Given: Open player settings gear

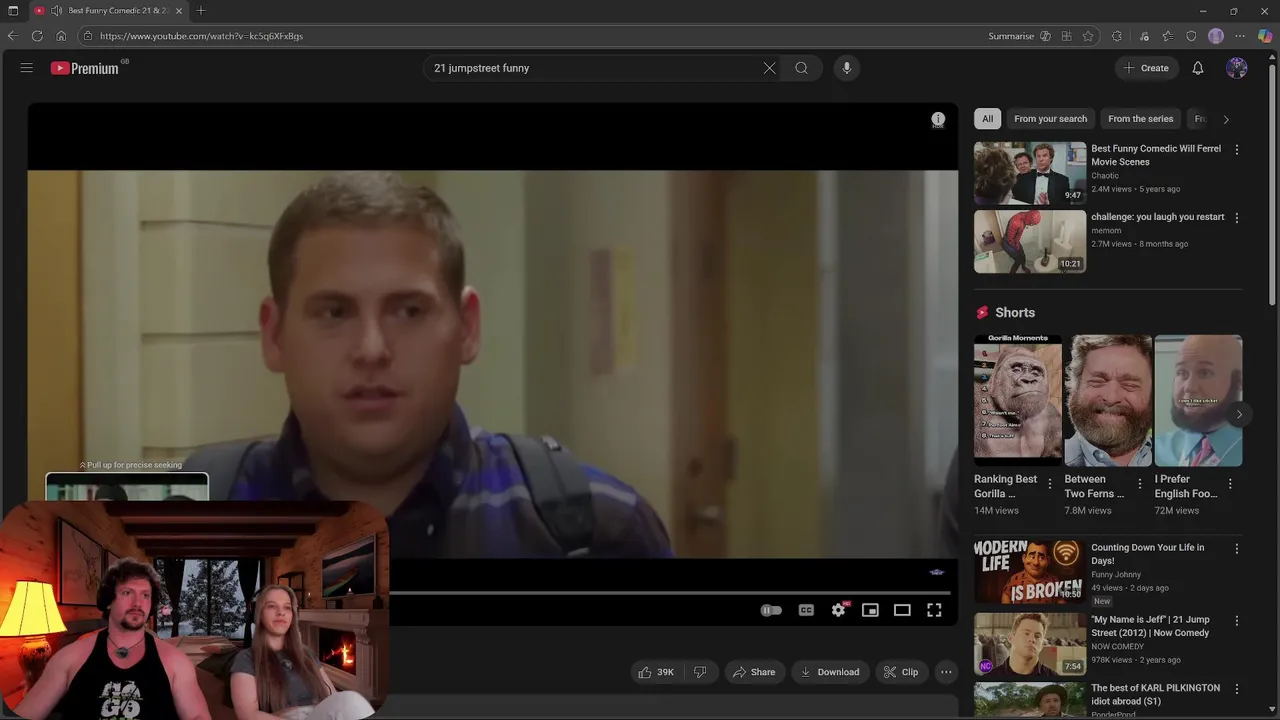Looking at the screenshot, I should [838, 610].
